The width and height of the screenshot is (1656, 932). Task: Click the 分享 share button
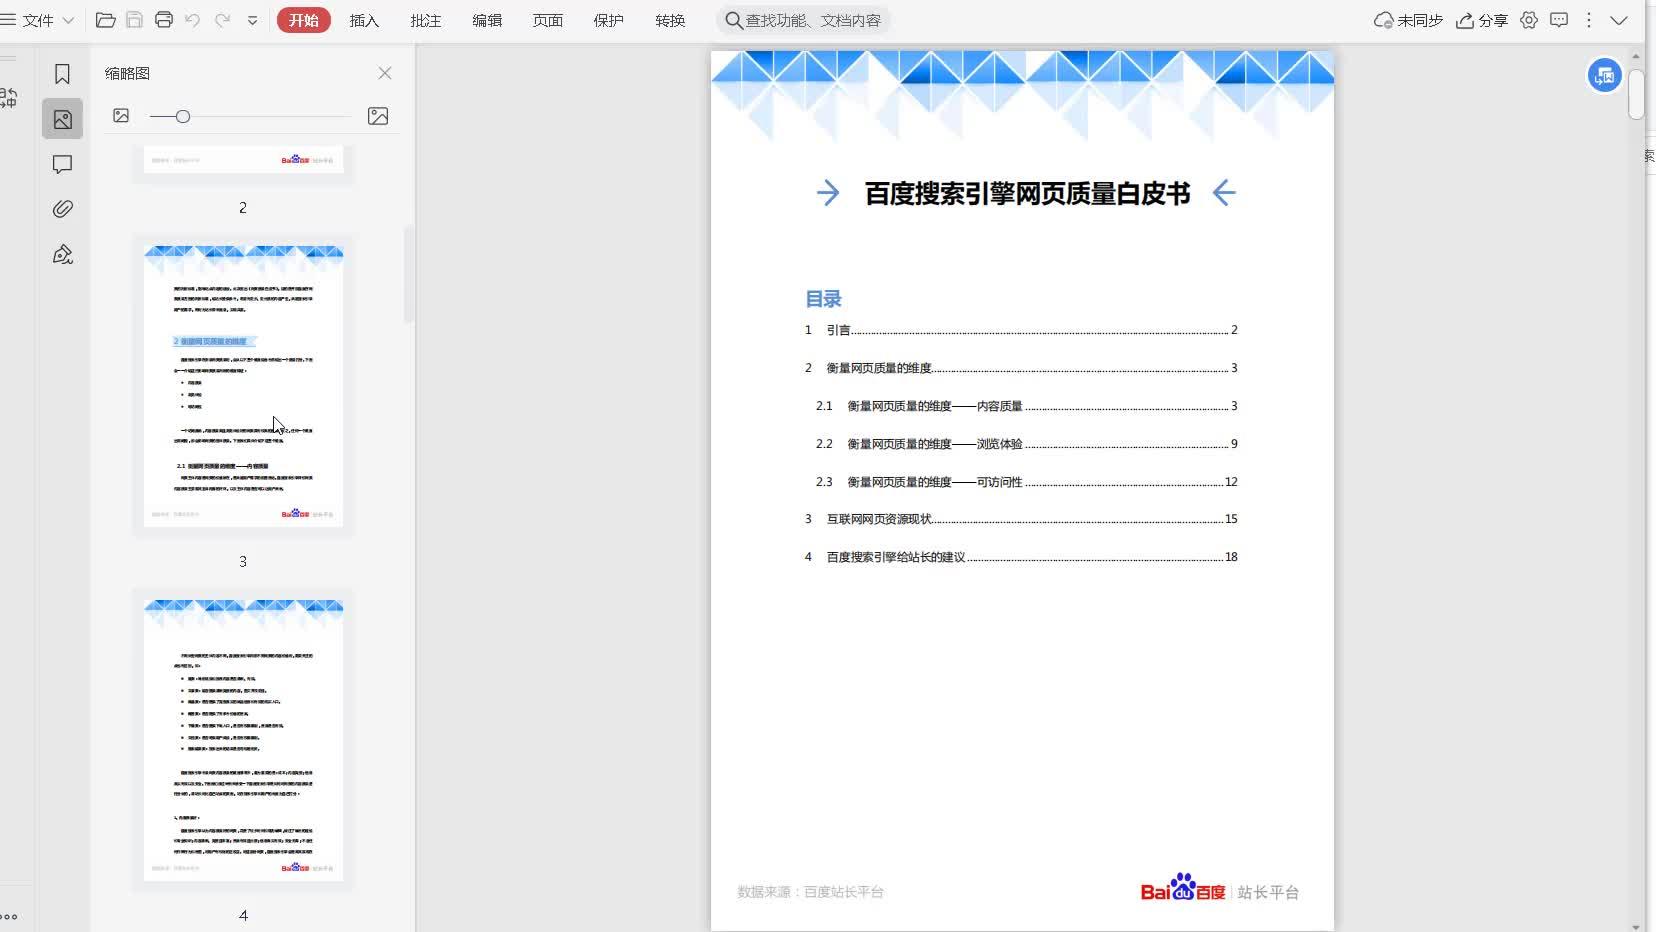(x=1482, y=20)
